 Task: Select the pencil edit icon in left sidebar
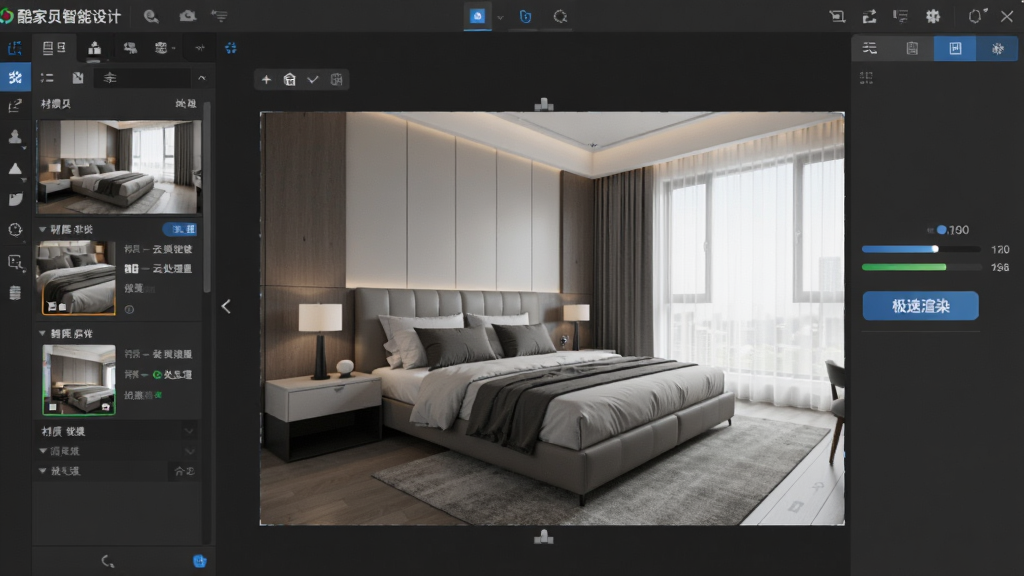click(x=14, y=106)
